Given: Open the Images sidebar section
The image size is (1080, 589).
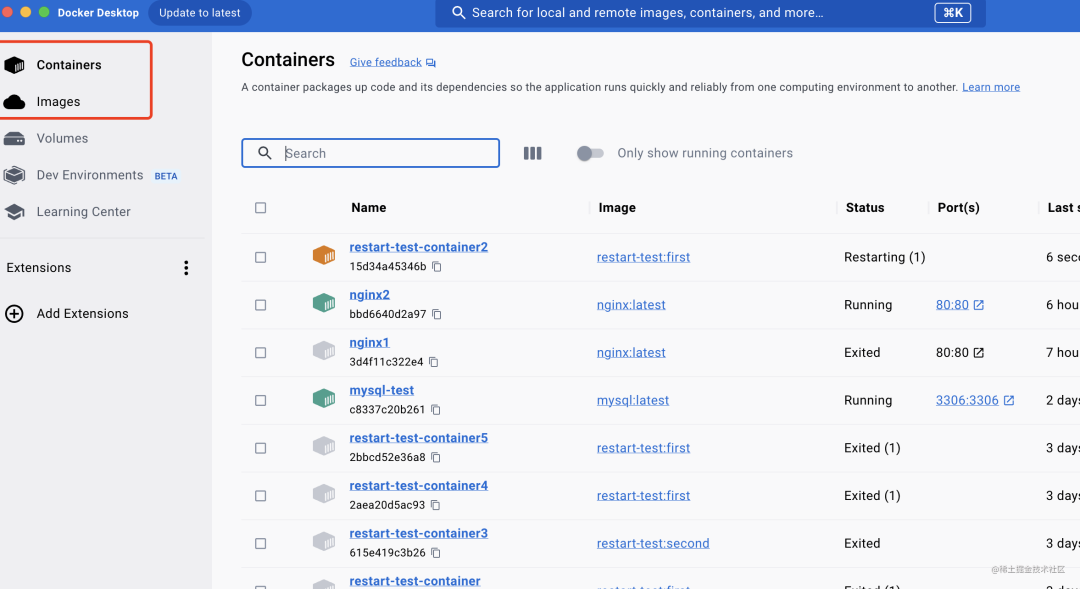Looking at the screenshot, I should pyautogui.click(x=58, y=101).
